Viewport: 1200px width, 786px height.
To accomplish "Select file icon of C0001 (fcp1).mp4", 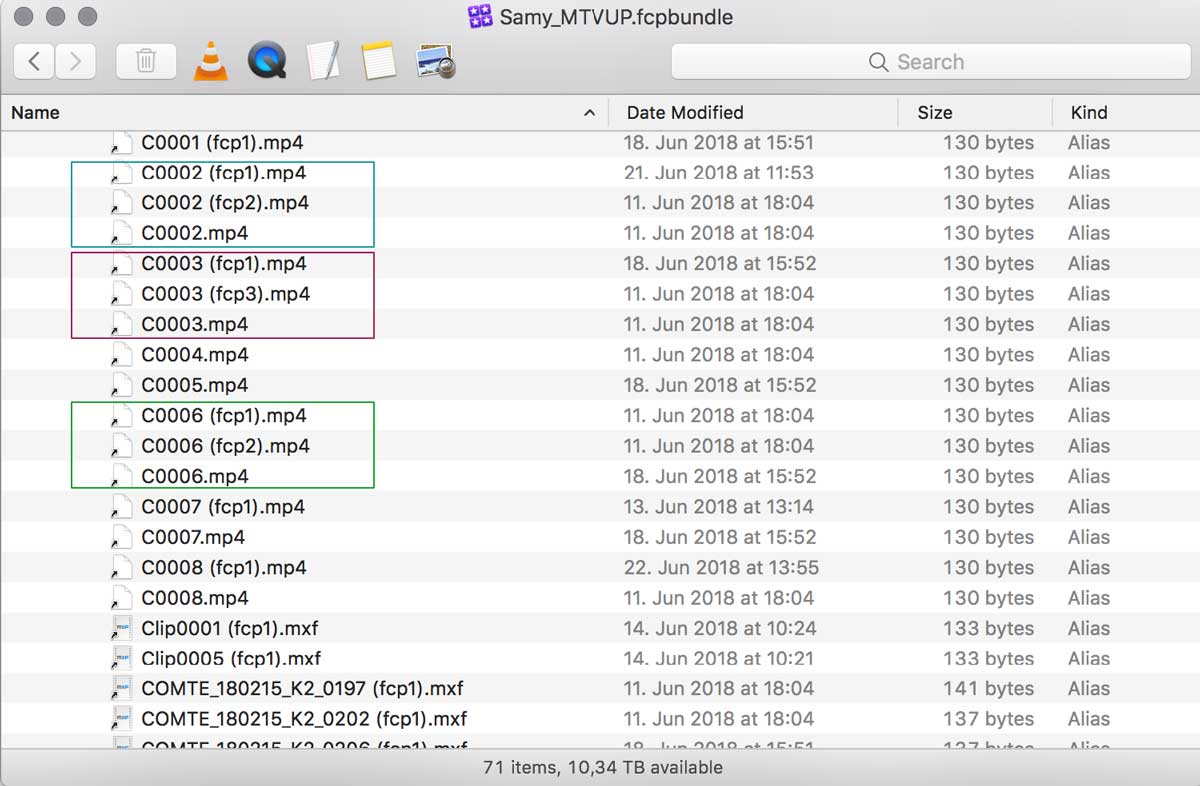I will (121, 143).
